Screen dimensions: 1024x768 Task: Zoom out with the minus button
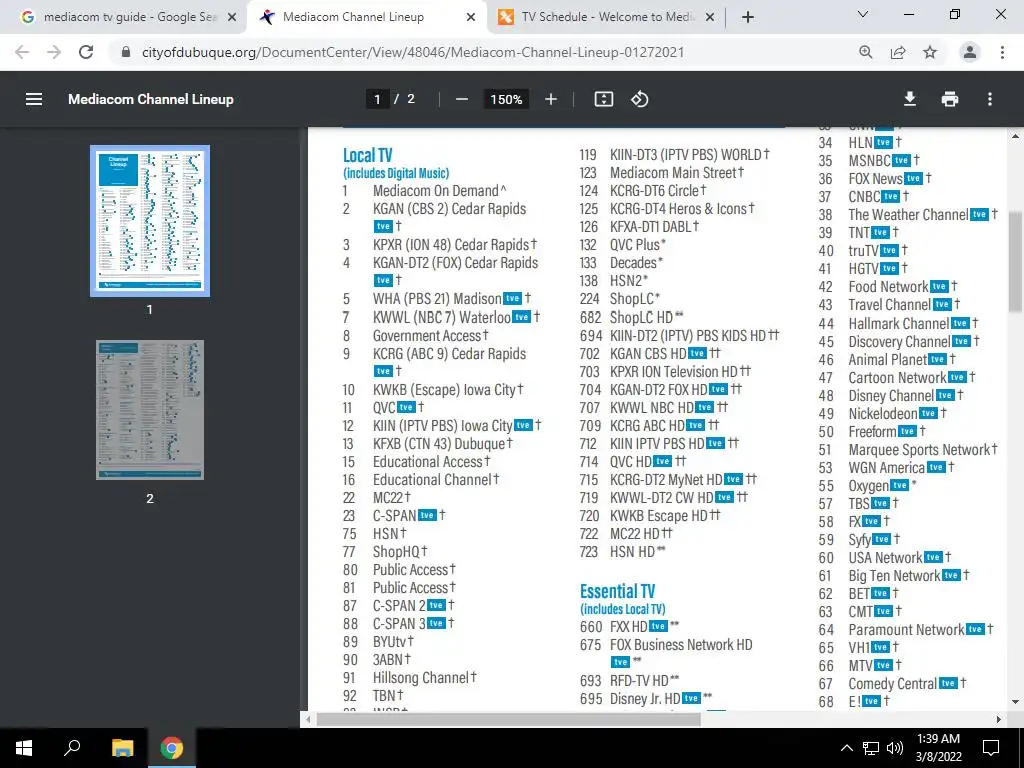coord(462,99)
